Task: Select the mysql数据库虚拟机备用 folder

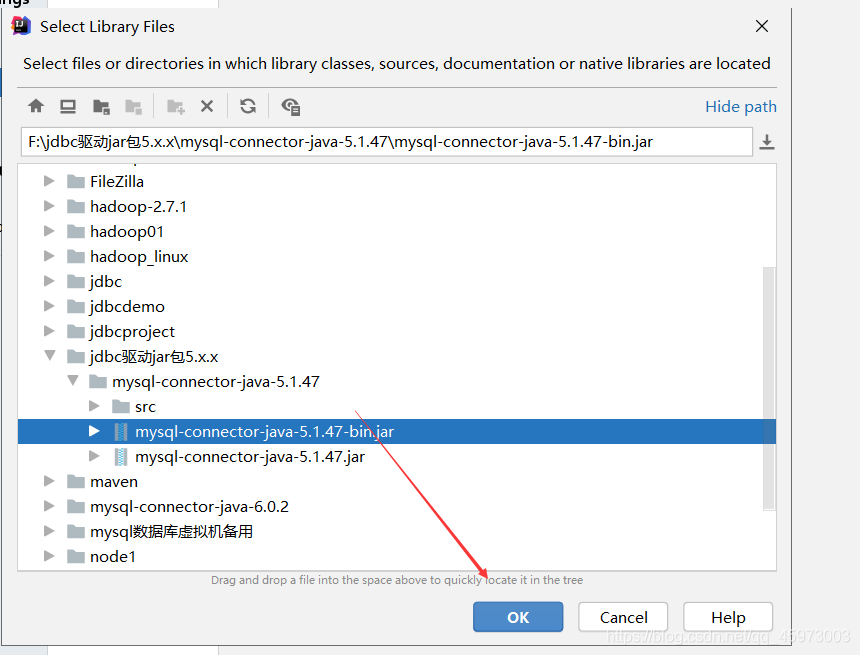Action: click(x=171, y=532)
